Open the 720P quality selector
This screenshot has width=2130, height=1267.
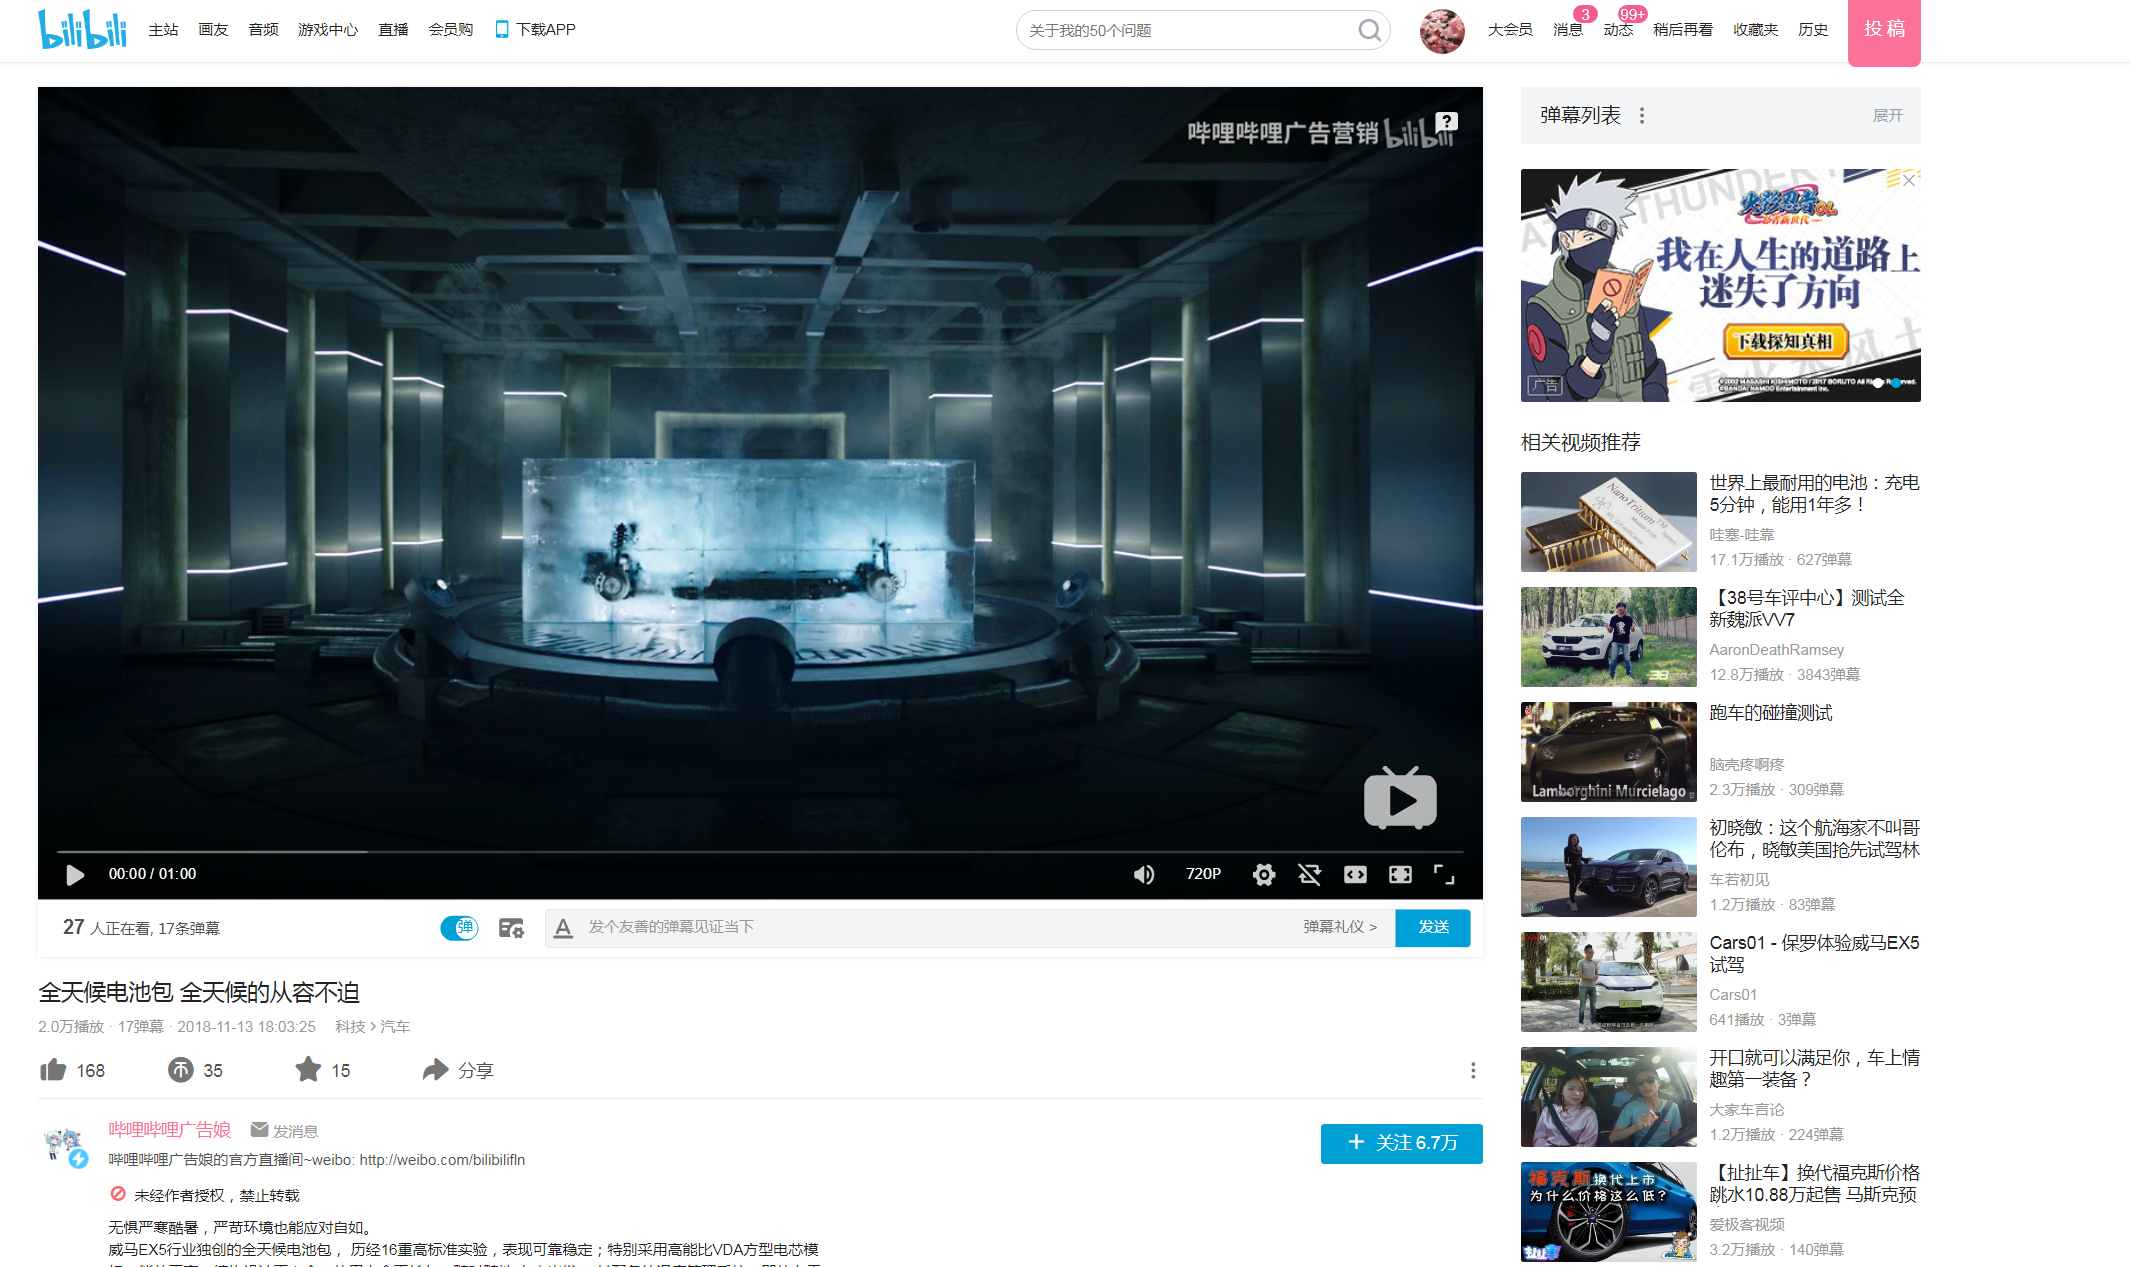pos(1203,874)
